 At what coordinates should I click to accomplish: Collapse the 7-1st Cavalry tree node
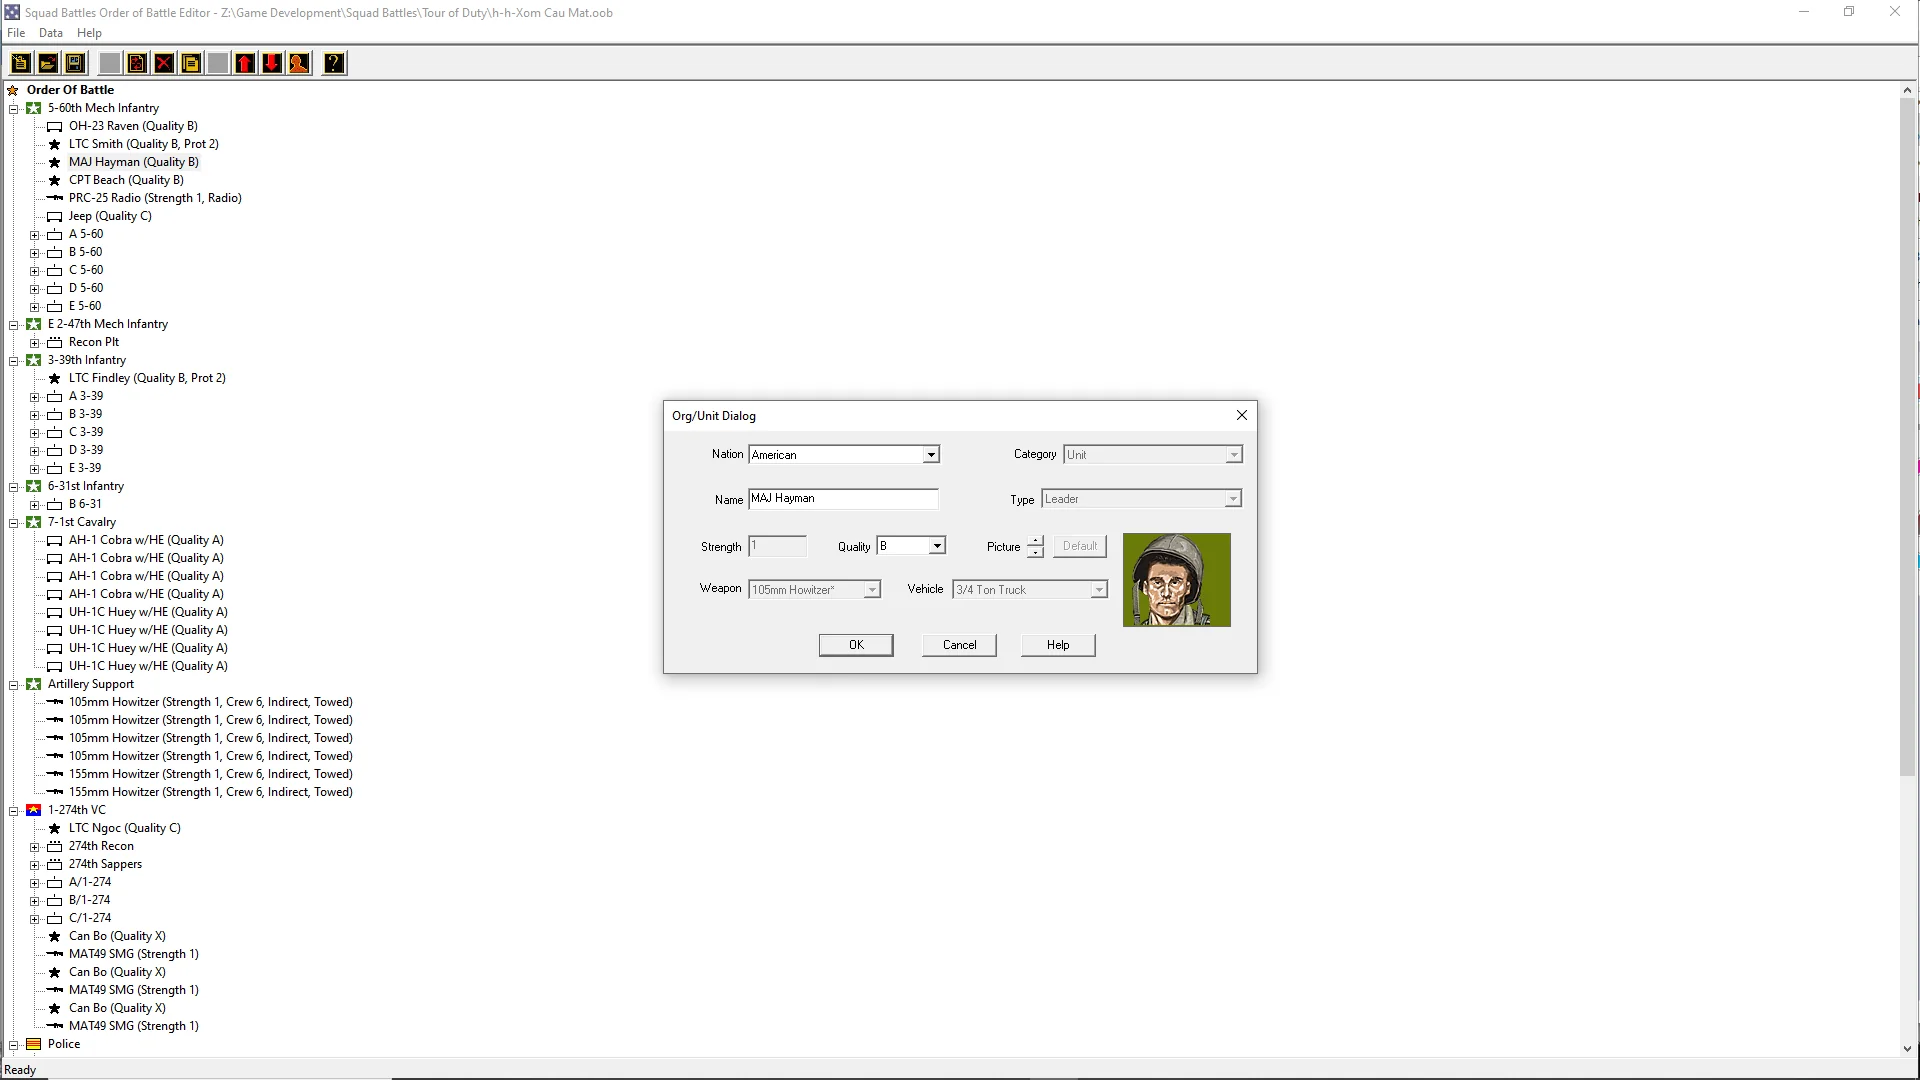[x=14, y=523]
